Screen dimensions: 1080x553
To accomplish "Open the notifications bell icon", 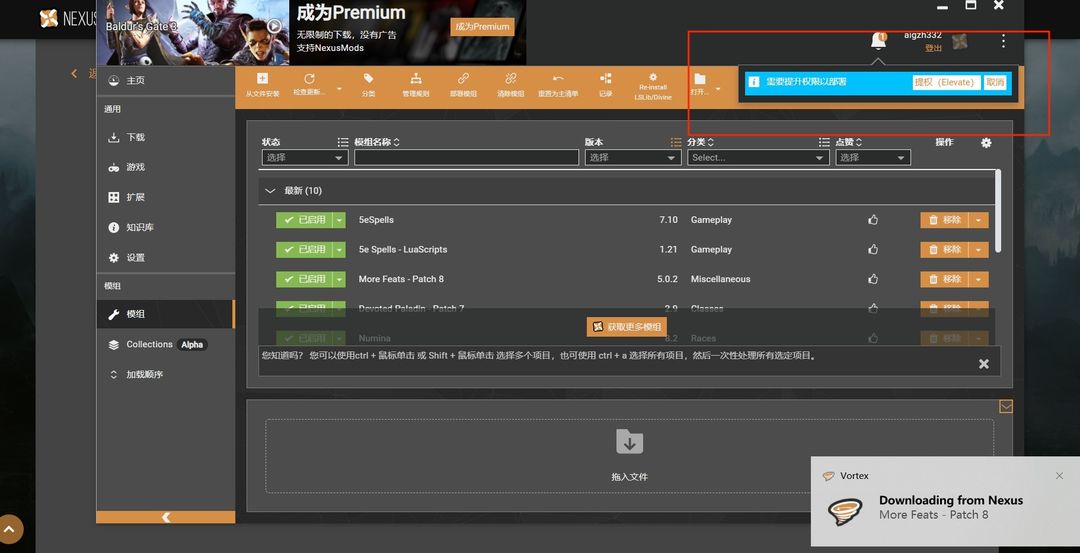I will [878, 41].
